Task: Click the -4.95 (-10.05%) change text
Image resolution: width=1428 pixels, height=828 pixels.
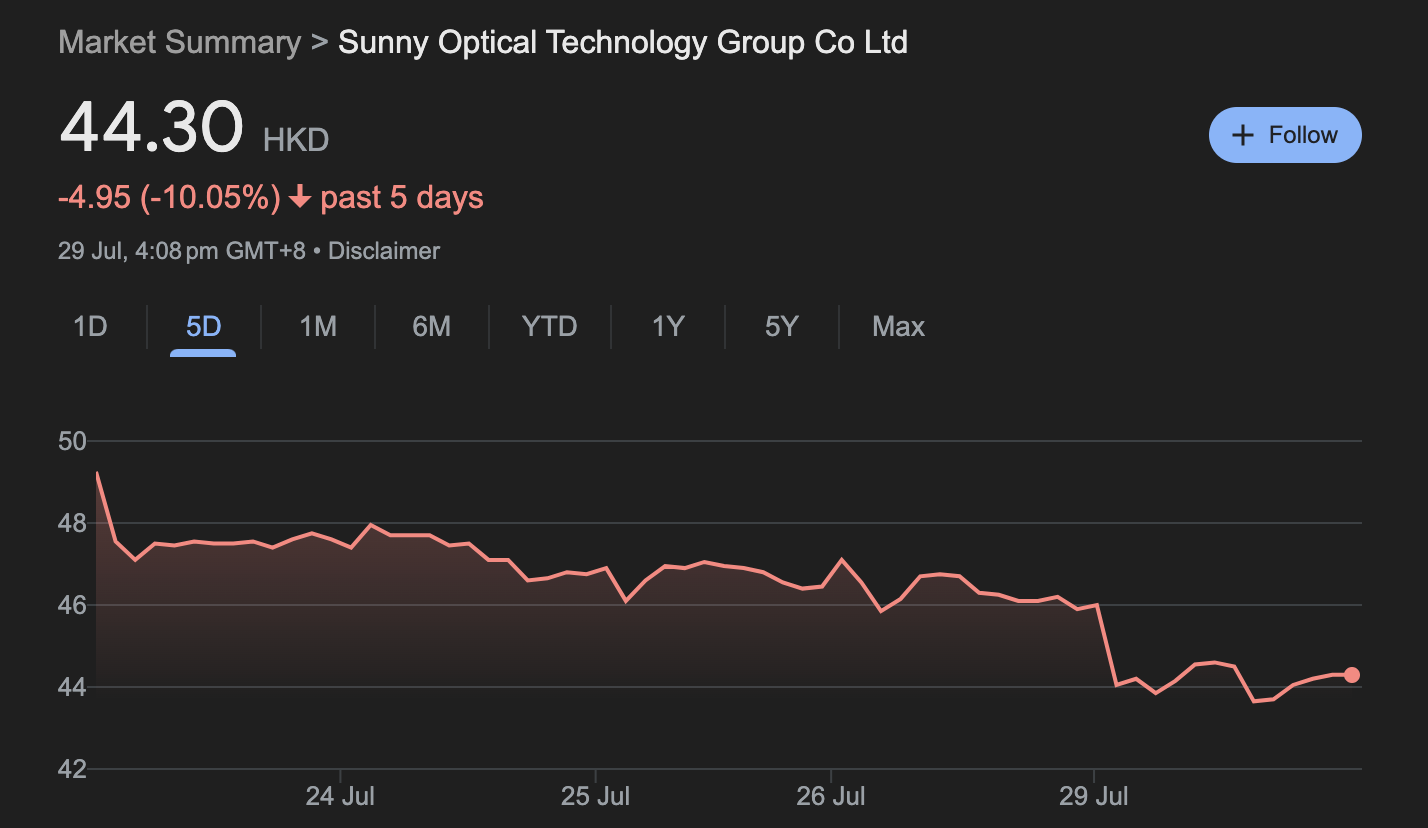Action: pyautogui.click(x=169, y=197)
